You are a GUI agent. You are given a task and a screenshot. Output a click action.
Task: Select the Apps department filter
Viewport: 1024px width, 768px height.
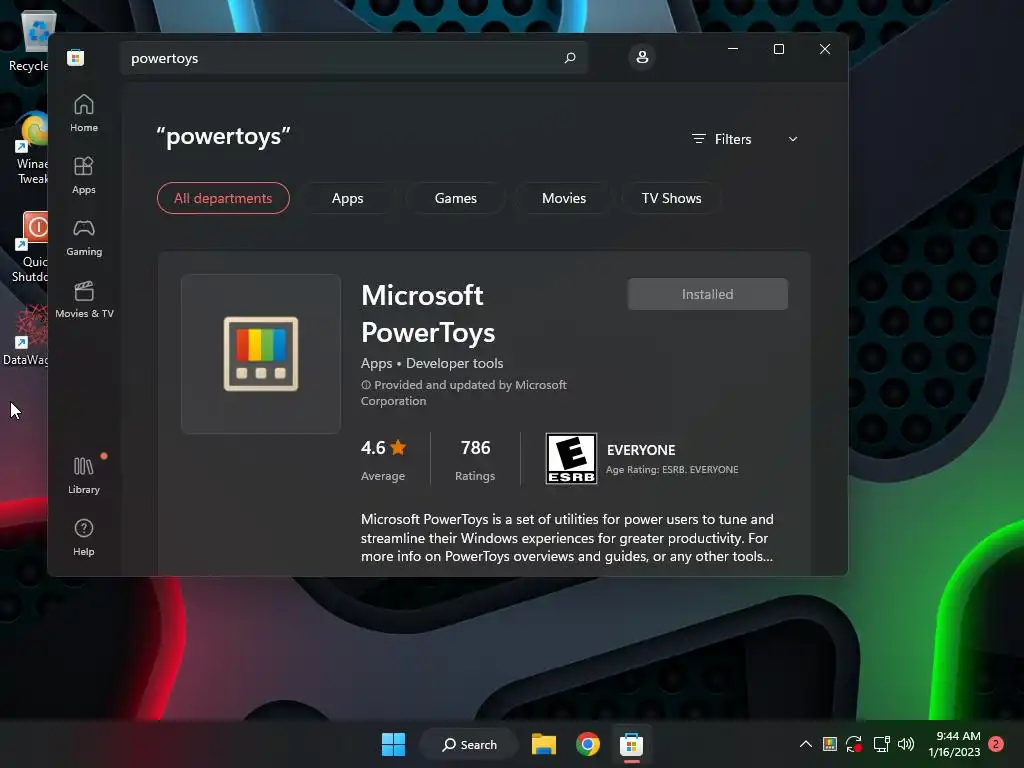coord(347,198)
